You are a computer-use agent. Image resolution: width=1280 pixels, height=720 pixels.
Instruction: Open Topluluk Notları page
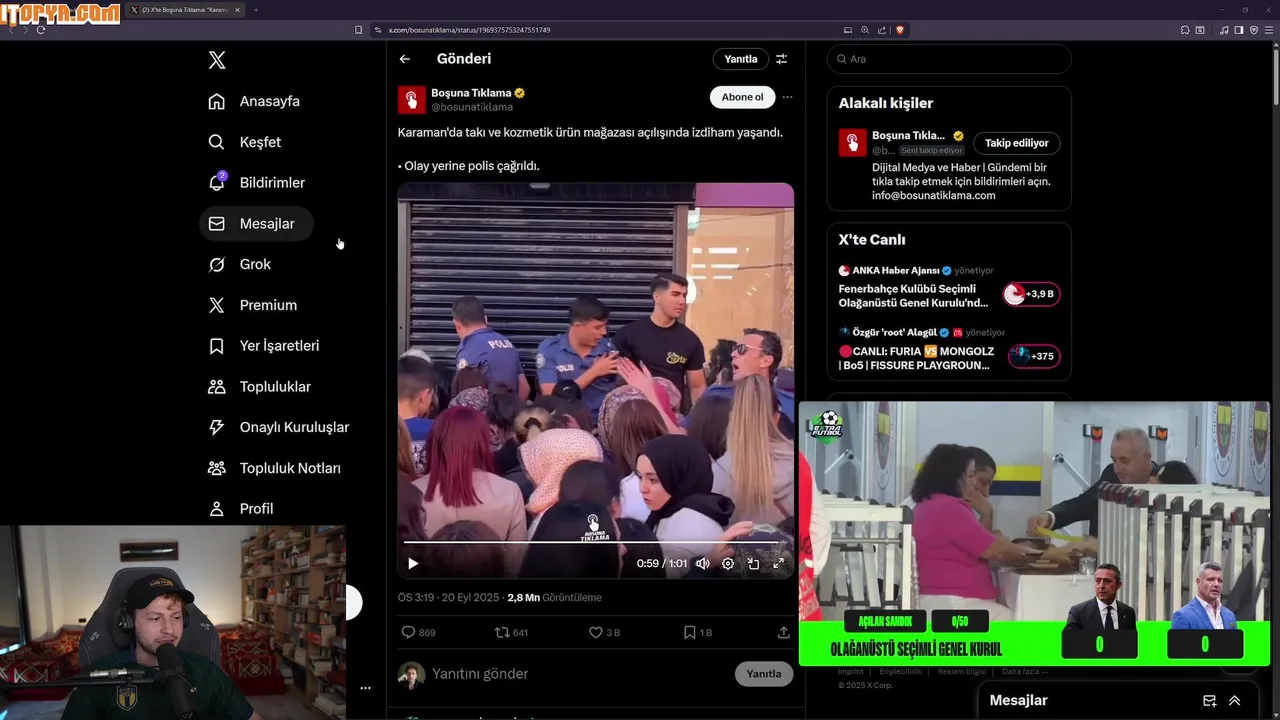coord(275,468)
